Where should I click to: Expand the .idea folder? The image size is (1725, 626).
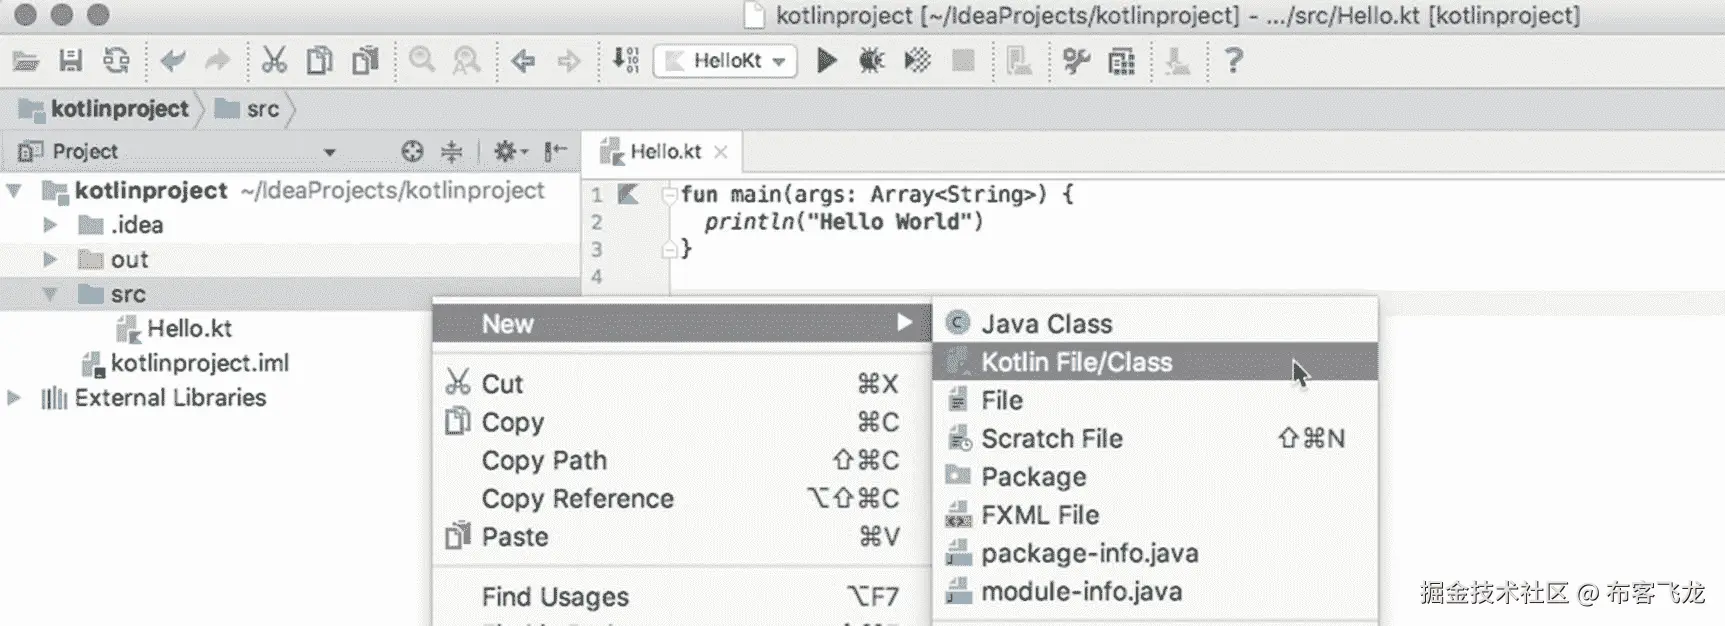tap(50, 225)
